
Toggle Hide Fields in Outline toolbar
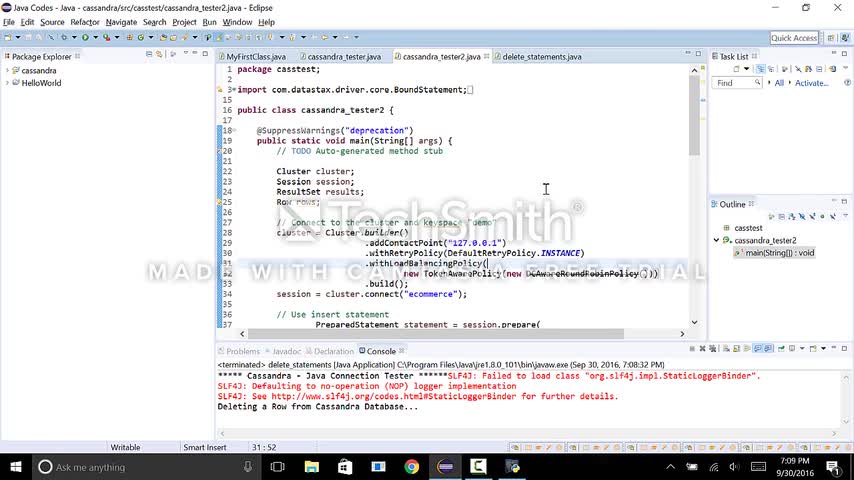[802, 216]
